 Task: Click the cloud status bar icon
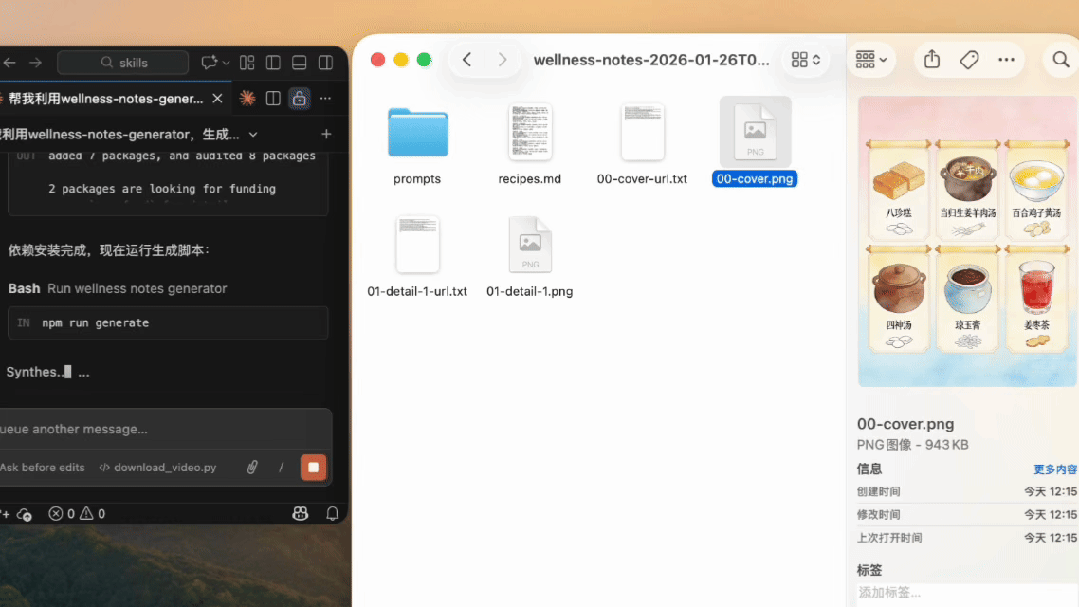24,514
